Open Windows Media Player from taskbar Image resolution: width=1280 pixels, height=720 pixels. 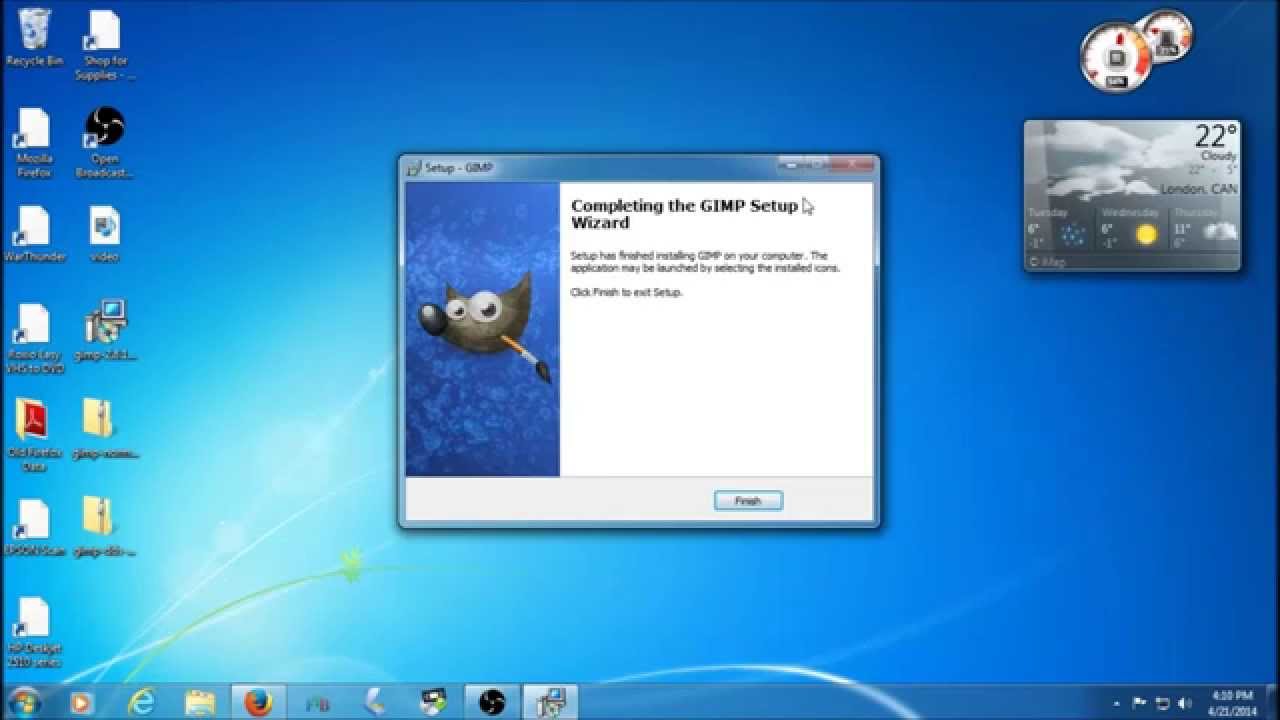click(x=83, y=702)
